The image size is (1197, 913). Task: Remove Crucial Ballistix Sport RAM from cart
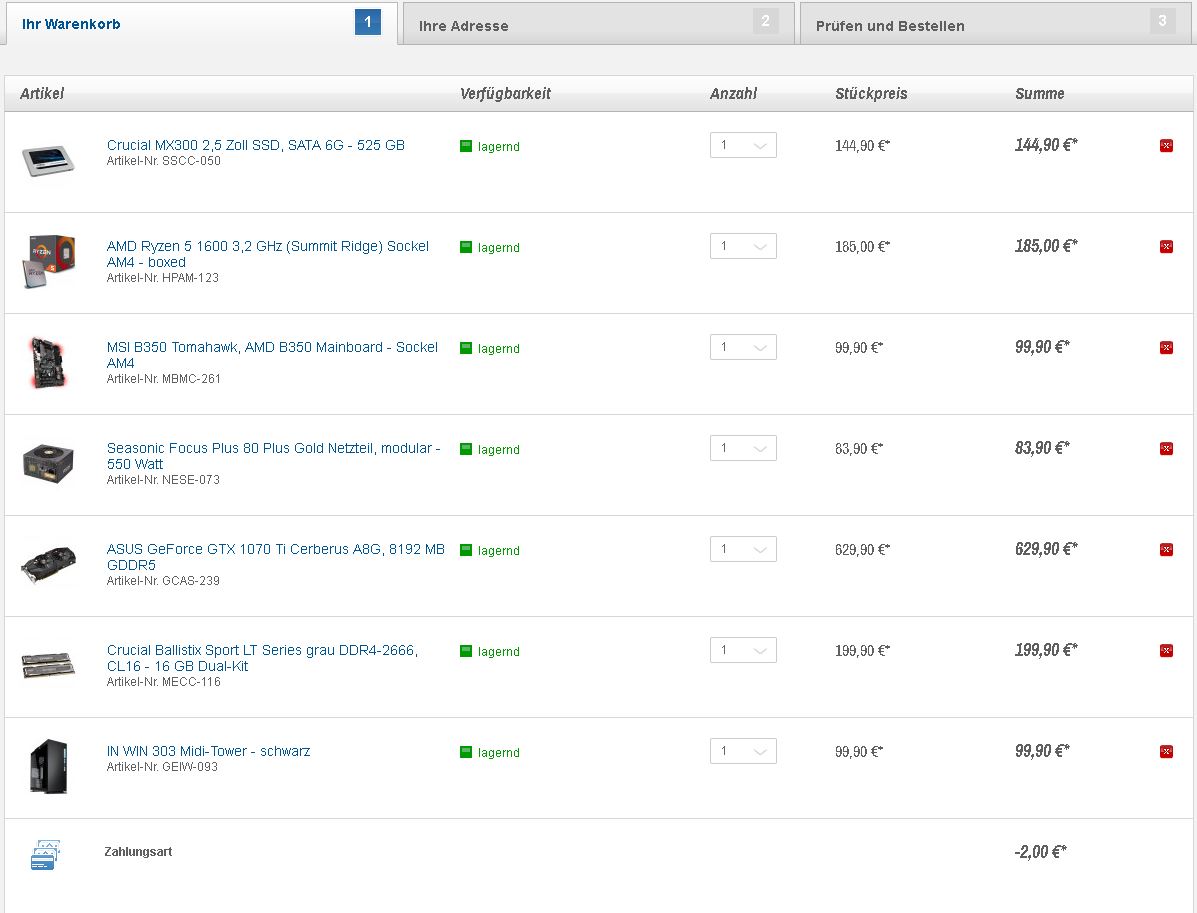[1166, 650]
